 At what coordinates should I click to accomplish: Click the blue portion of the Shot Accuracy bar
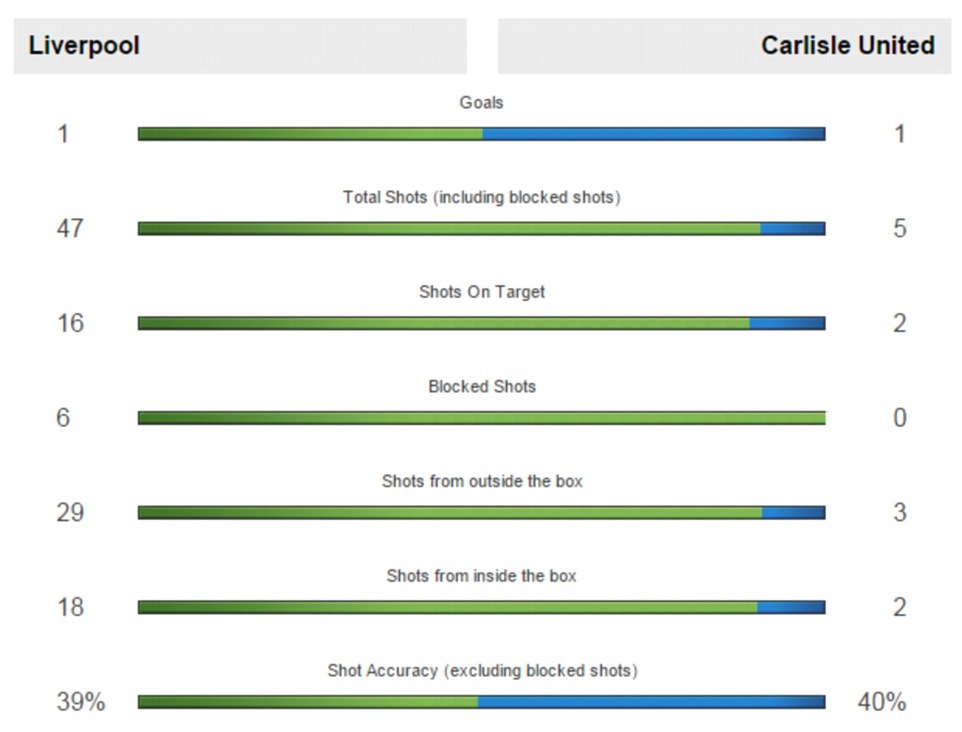click(x=651, y=702)
